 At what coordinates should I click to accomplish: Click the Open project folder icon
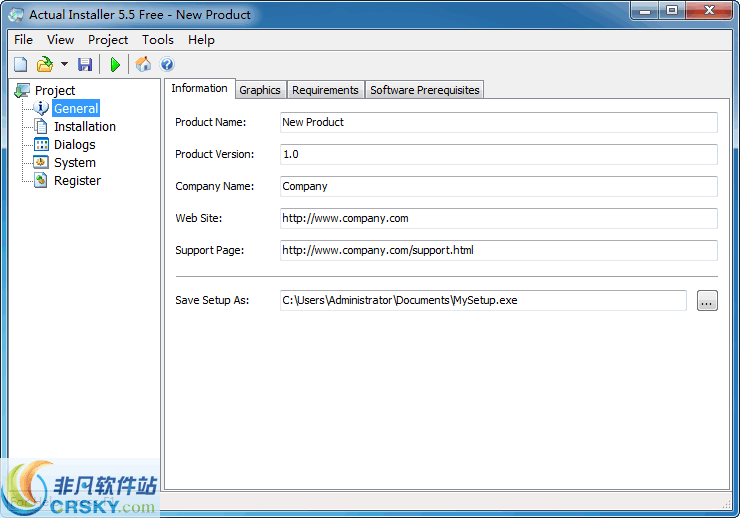click(x=45, y=64)
